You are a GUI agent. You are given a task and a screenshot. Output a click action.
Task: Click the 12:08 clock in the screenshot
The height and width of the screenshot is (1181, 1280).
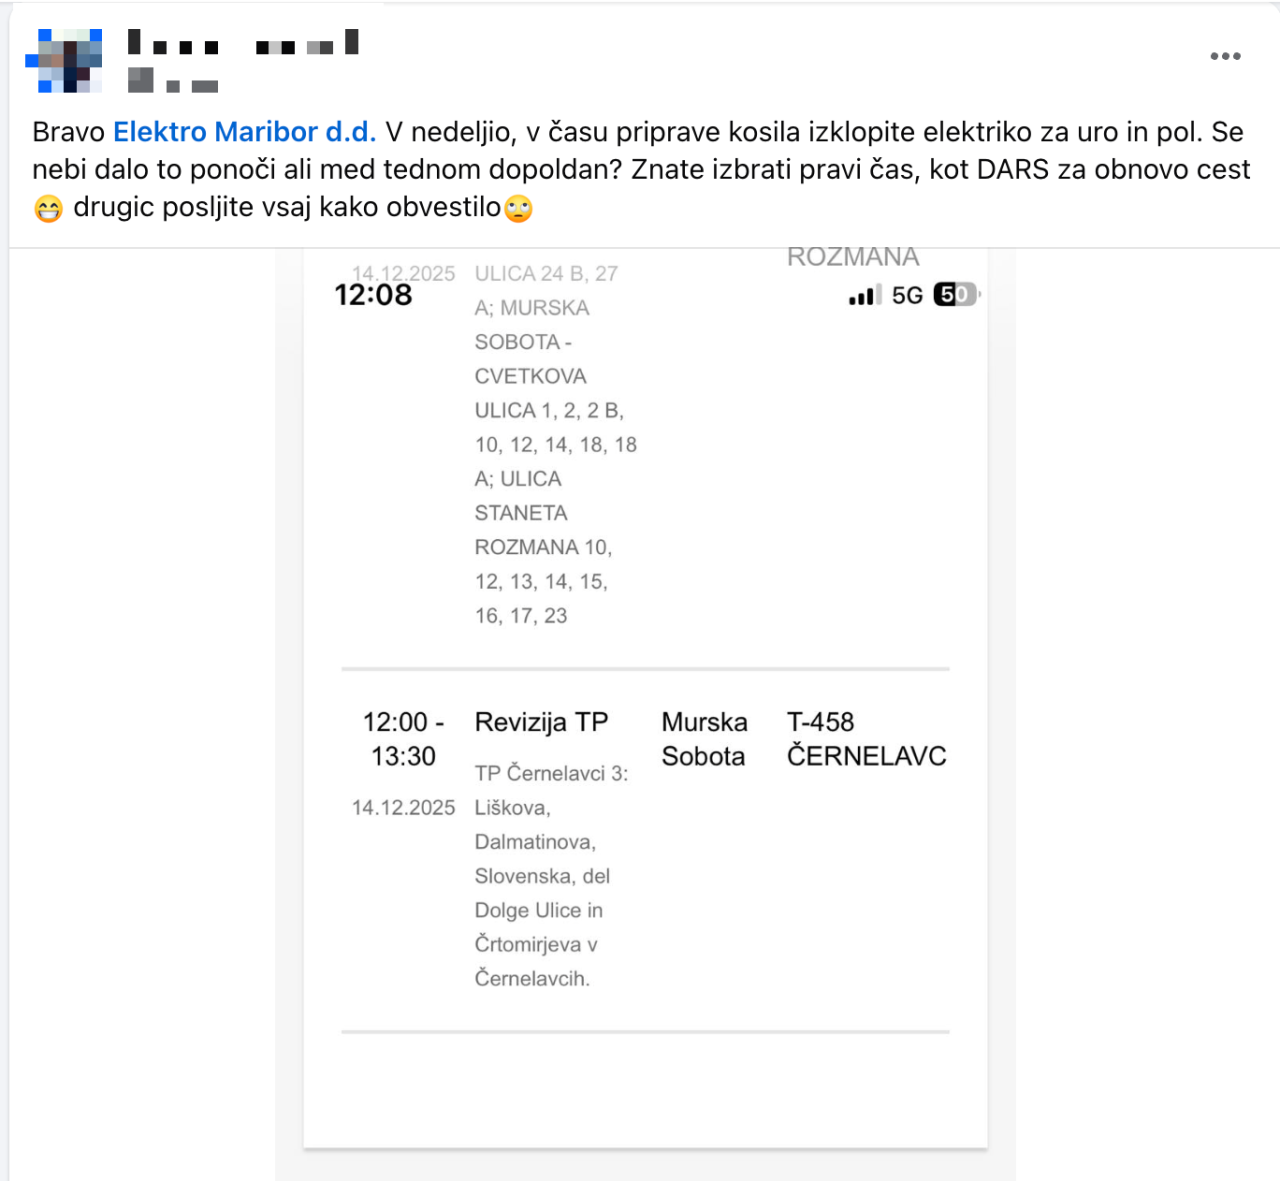tap(373, 295)
